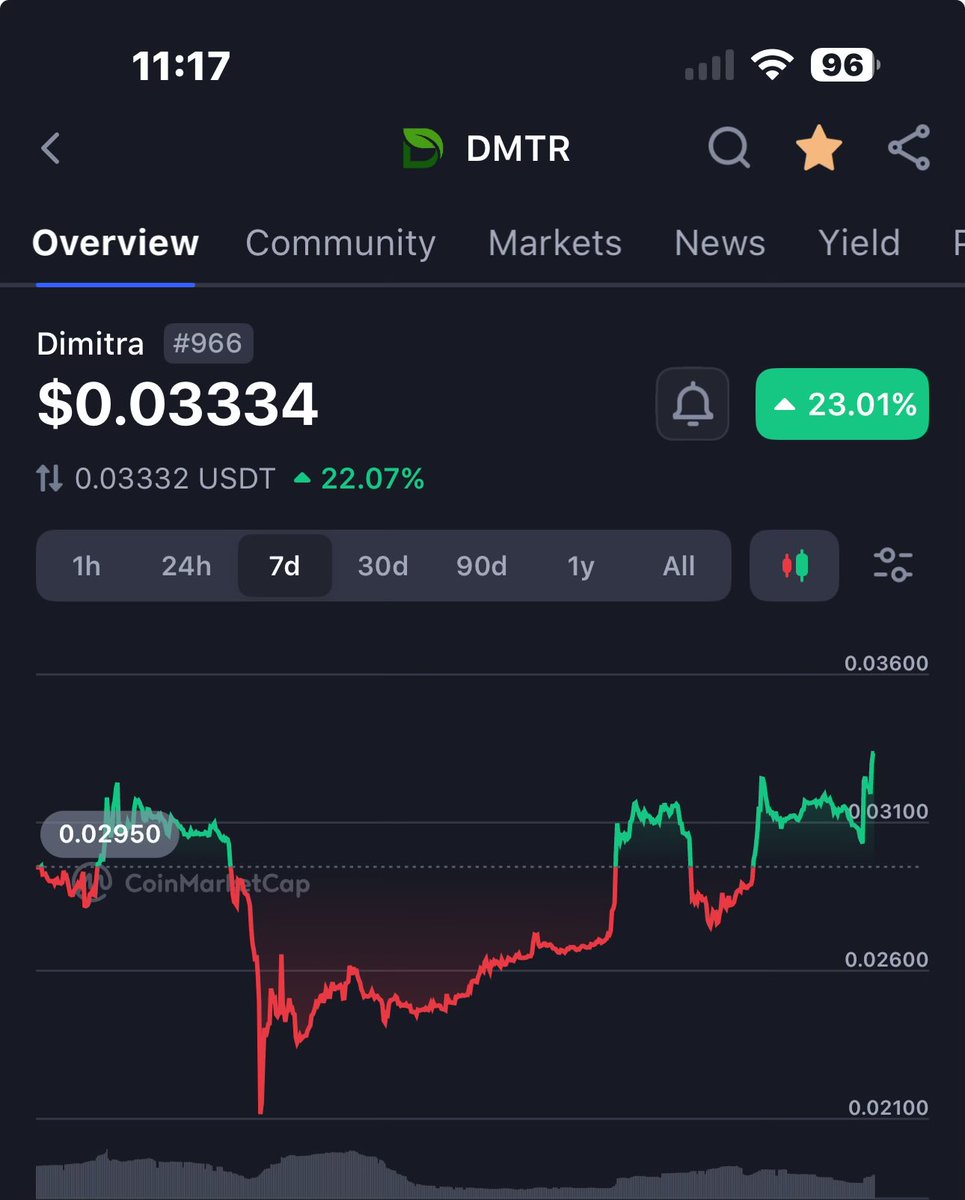Select the All chart range
Viewport: 965px width, 1200px height.
[678, 566]
